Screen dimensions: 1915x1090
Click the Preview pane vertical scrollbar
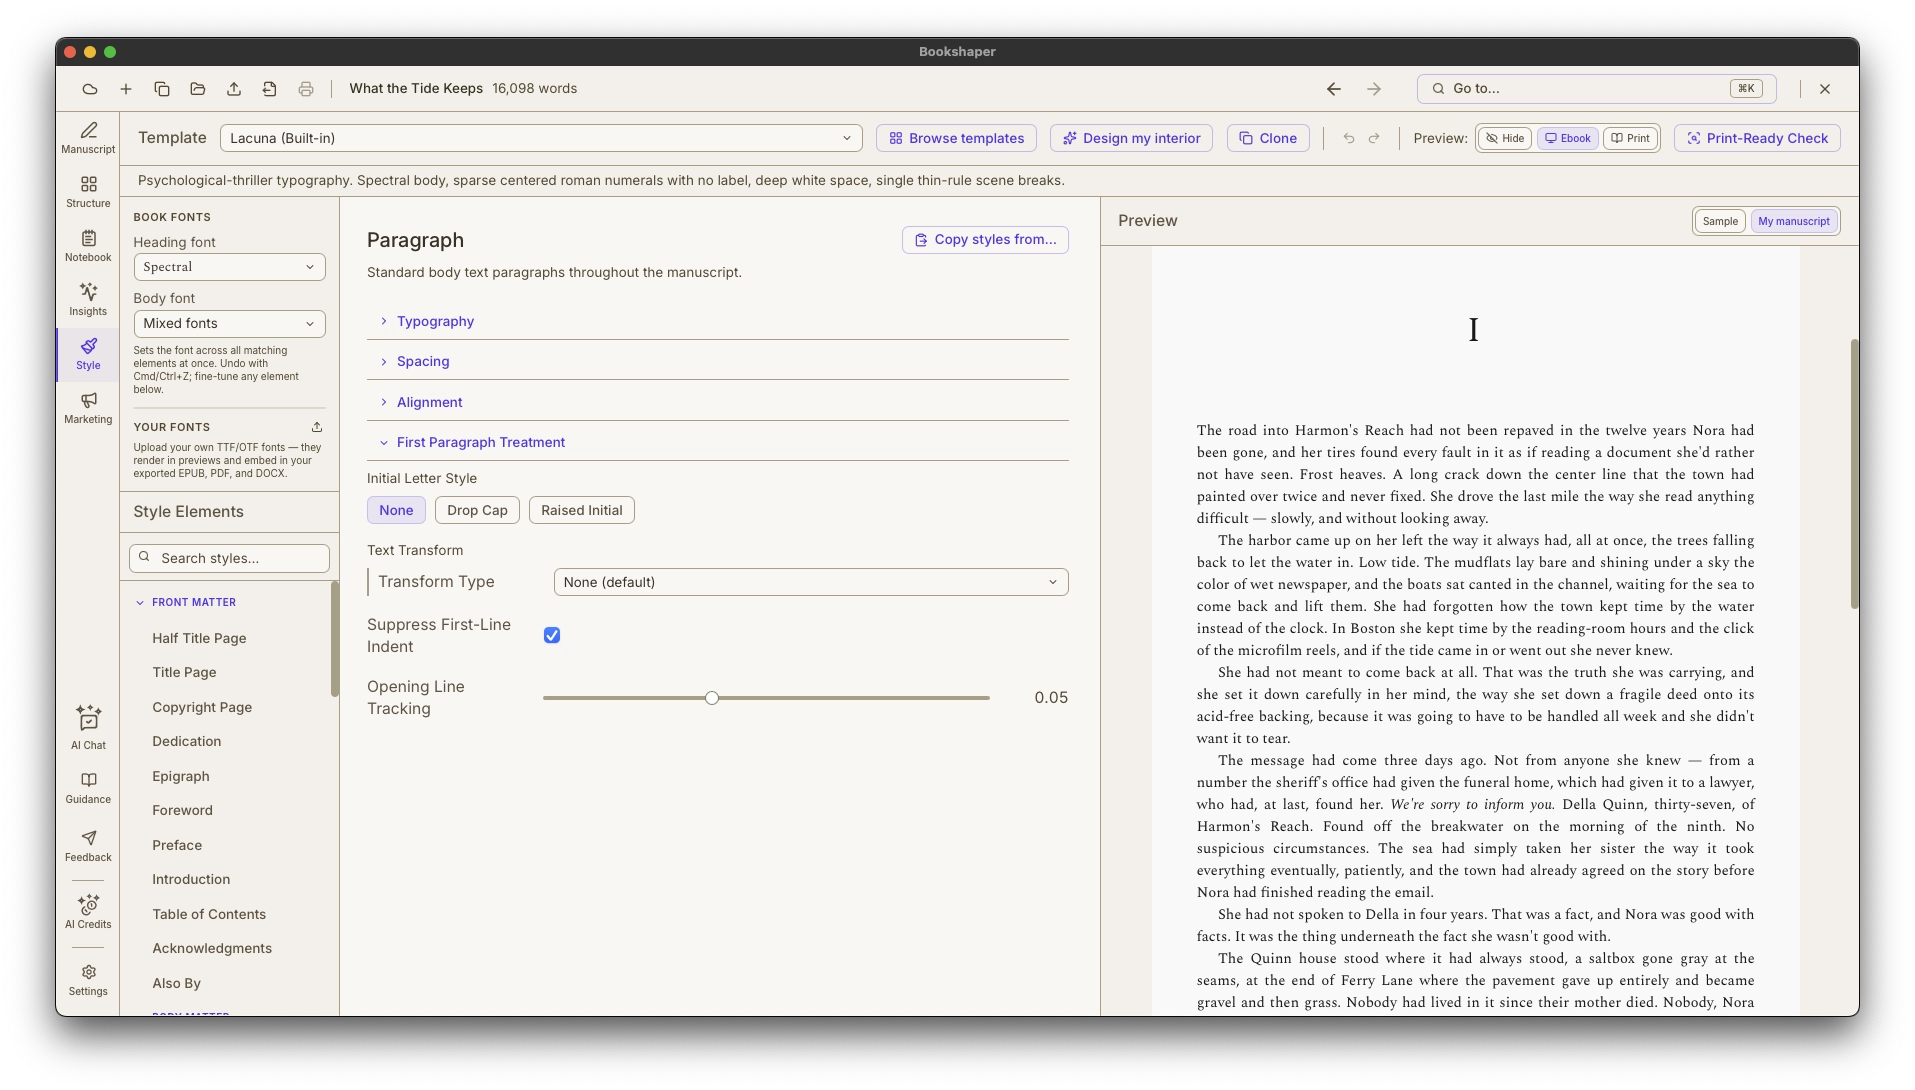pyautogui.click(x=1854, y=475)
